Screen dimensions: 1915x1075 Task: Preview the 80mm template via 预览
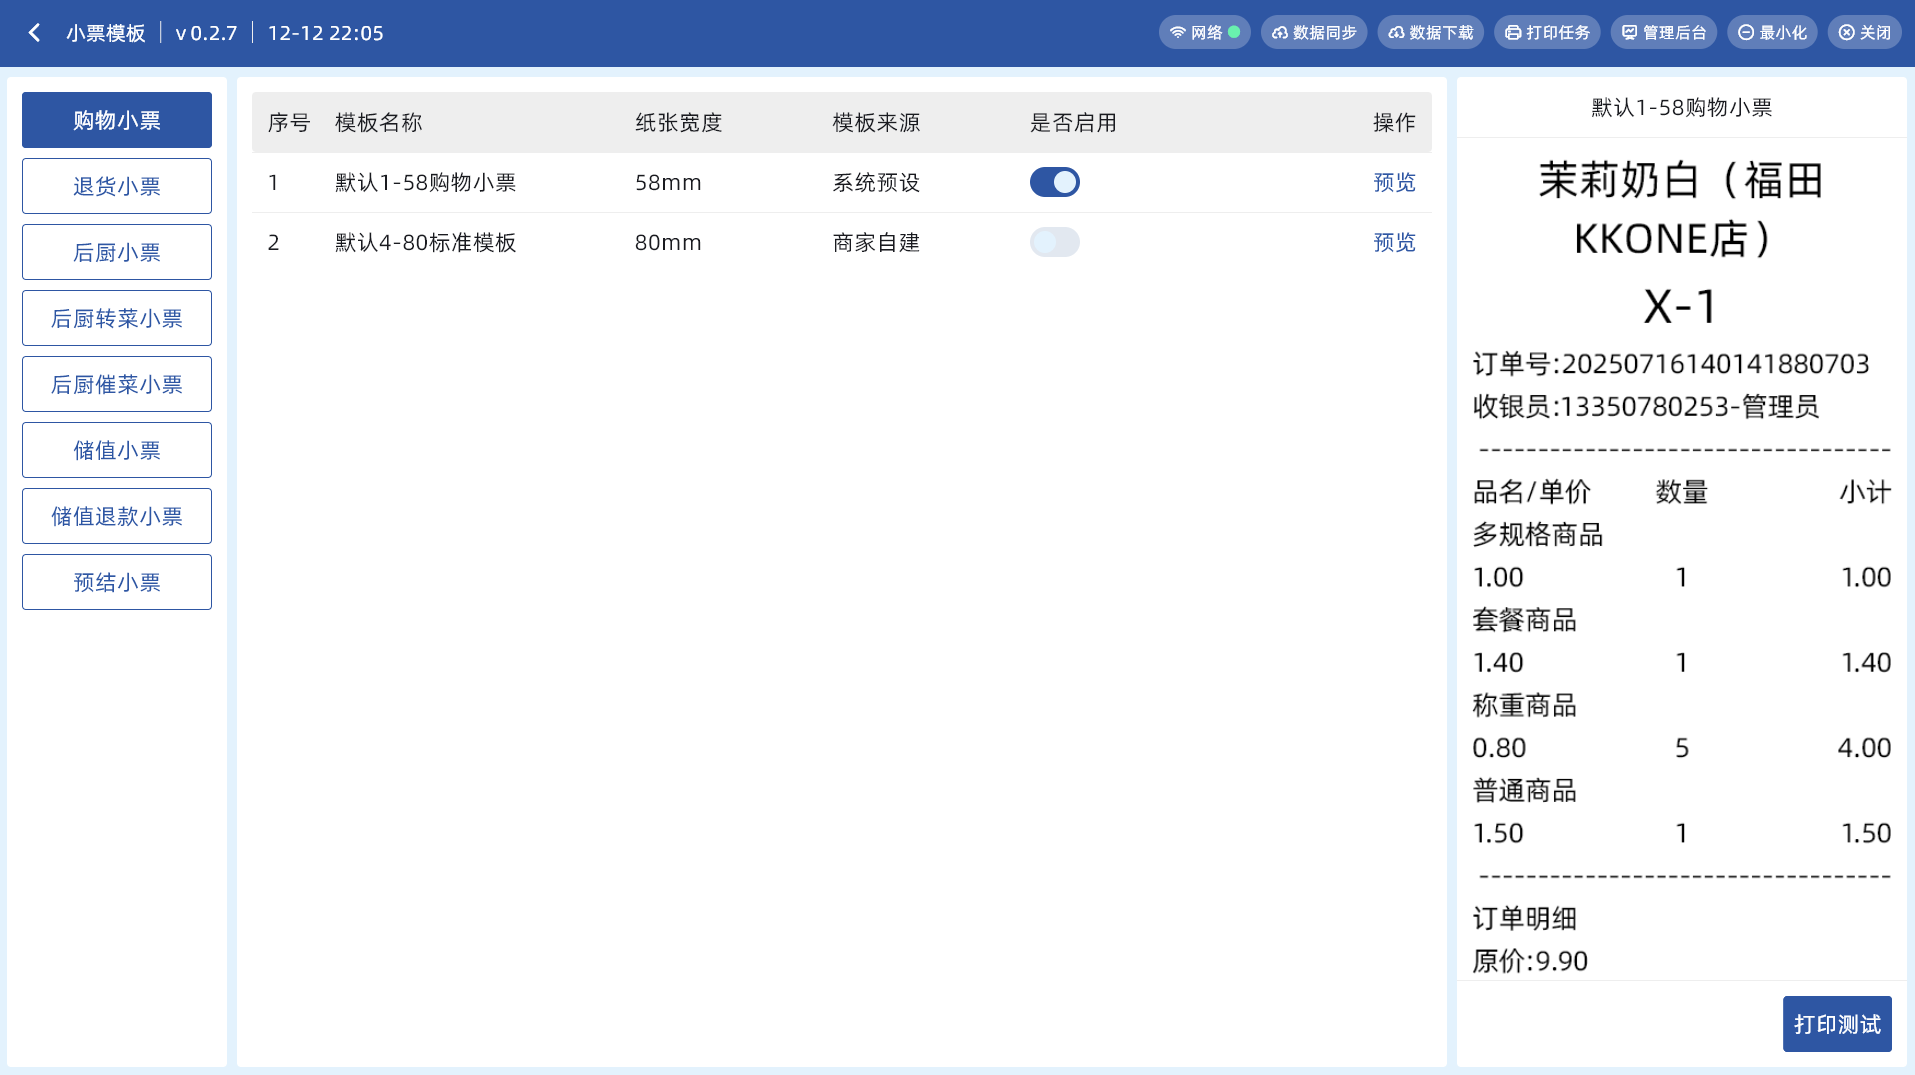coord(1393,242)
